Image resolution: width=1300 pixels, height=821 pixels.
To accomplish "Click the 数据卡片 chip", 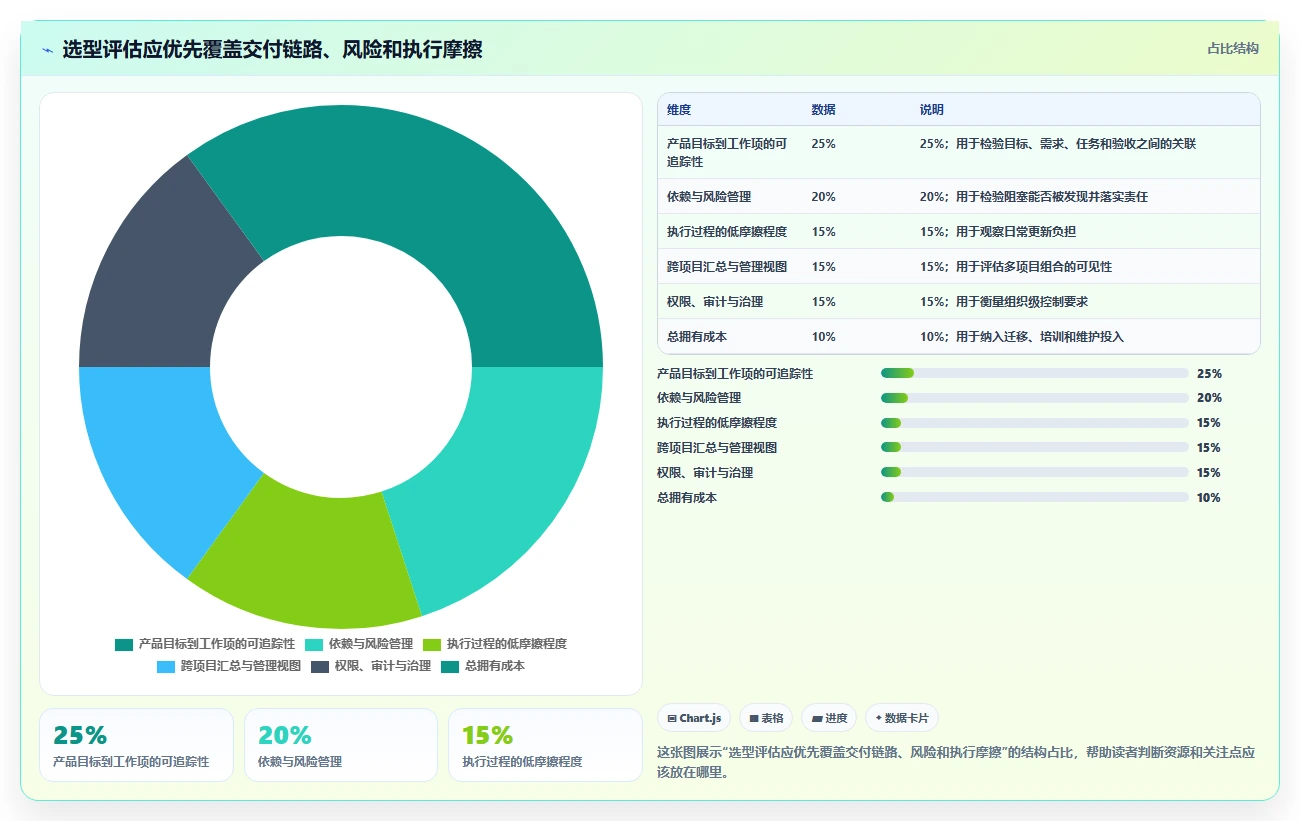I will 902,718.
